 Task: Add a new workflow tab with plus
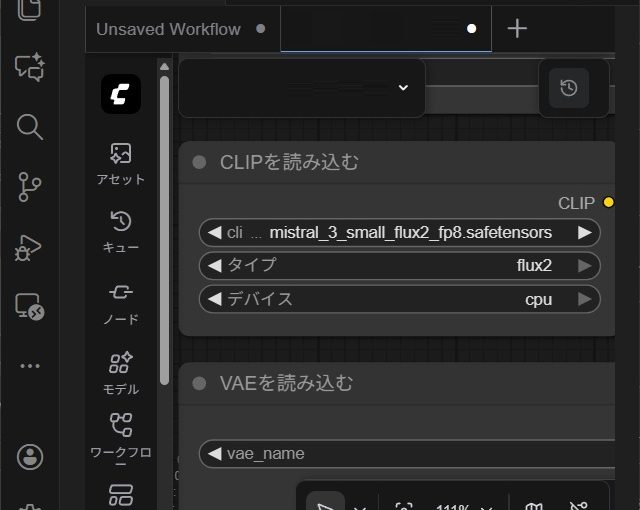coord(517,29)
